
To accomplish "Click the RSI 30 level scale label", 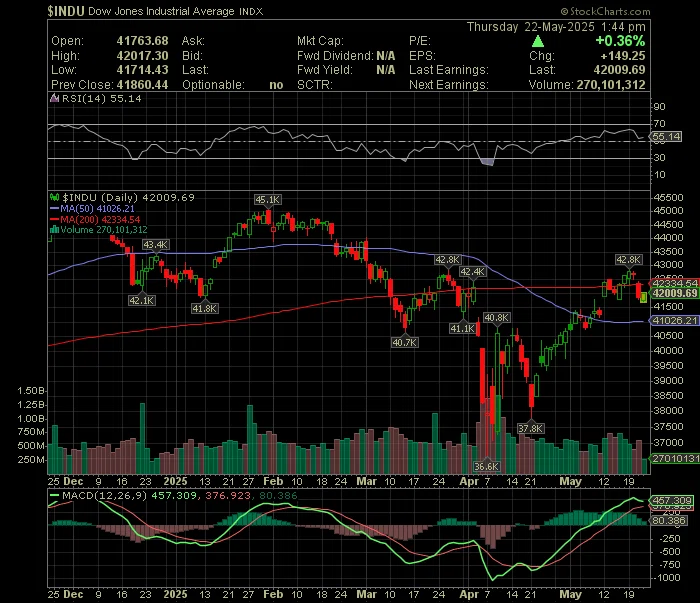I will click(x=659, y=158).
